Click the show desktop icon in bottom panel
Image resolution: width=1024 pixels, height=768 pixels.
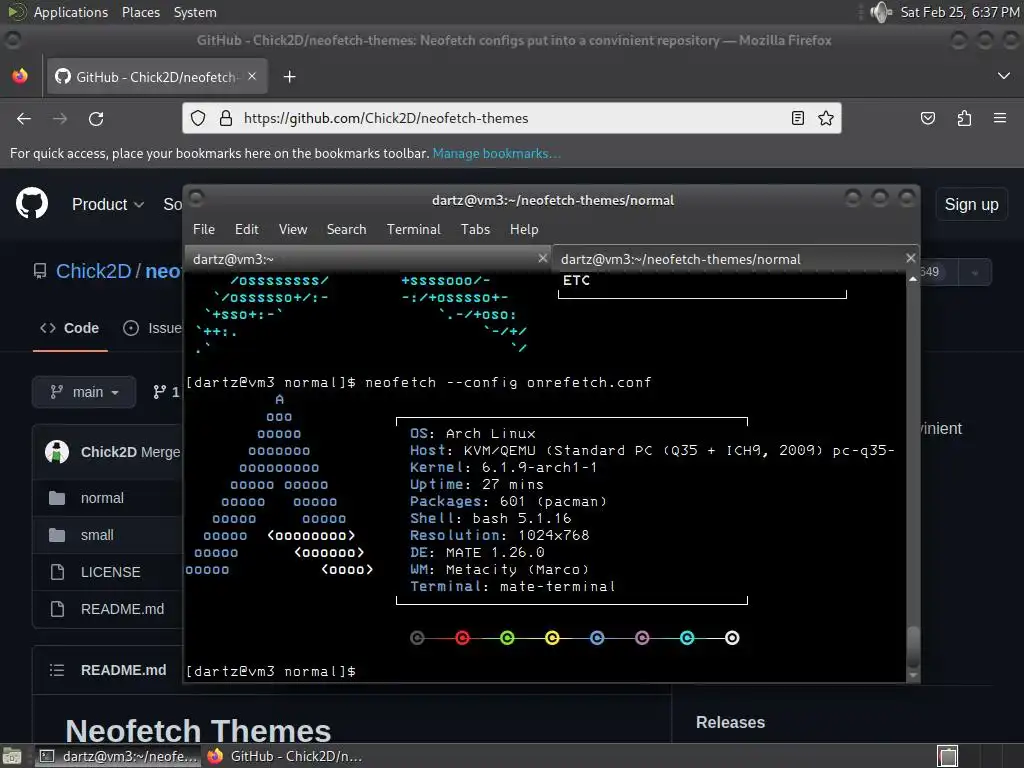[12, 756]
